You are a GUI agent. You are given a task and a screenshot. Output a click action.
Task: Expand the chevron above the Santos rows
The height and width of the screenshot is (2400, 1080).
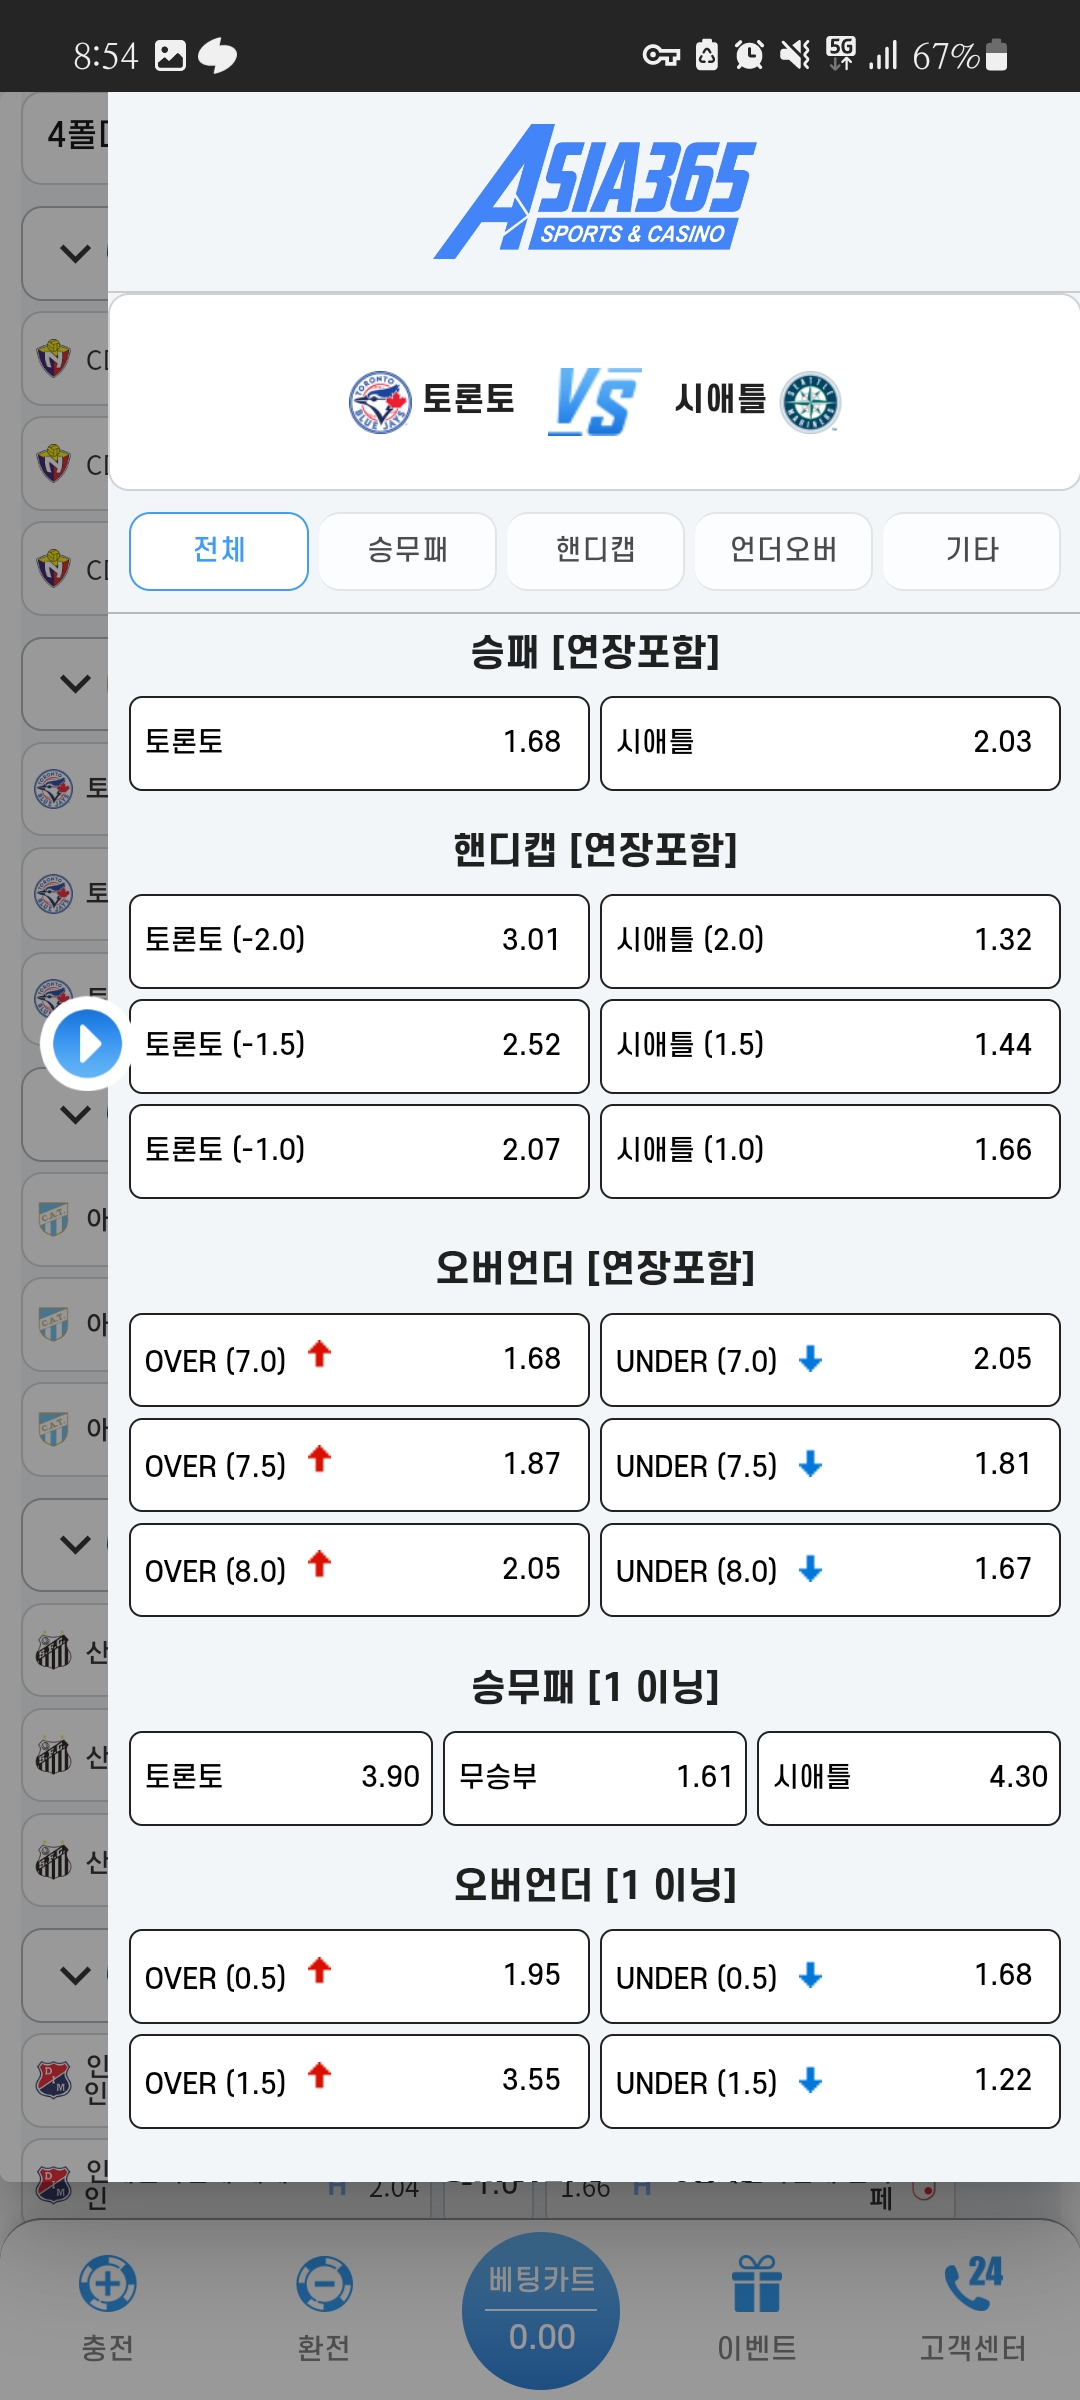pos(75,1544)
